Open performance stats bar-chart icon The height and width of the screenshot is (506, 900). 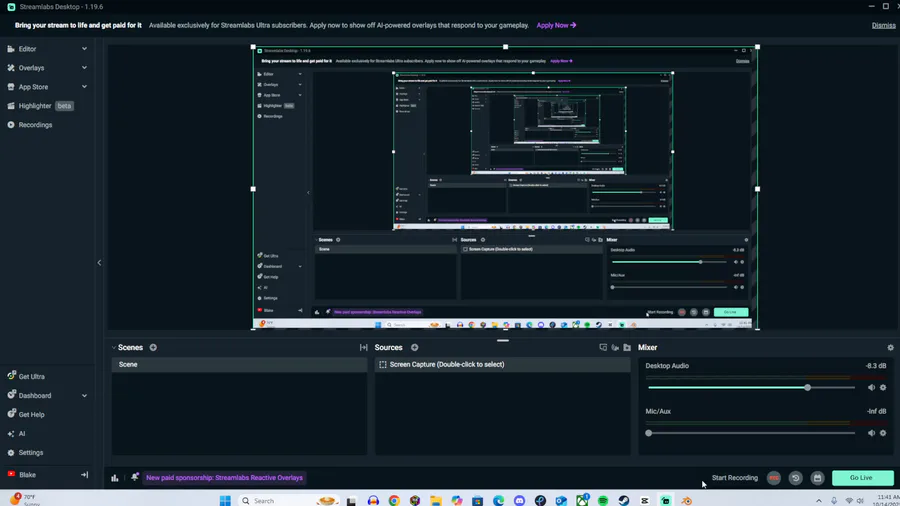tap(115, 477)
